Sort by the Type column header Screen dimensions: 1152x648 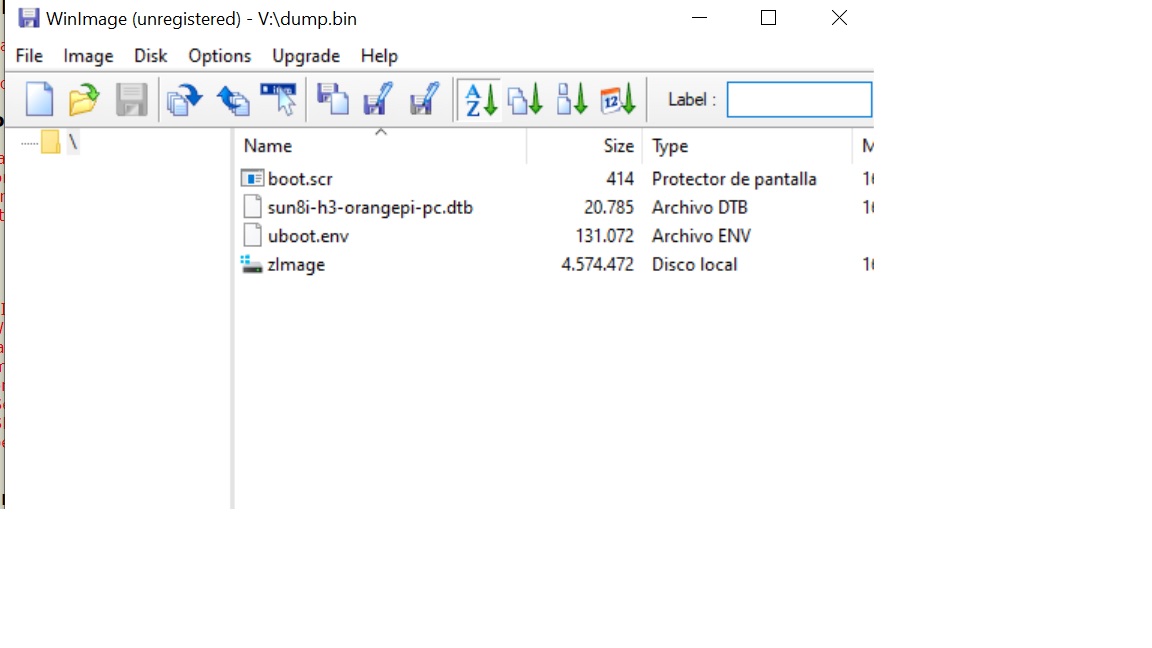pos(747,145)
